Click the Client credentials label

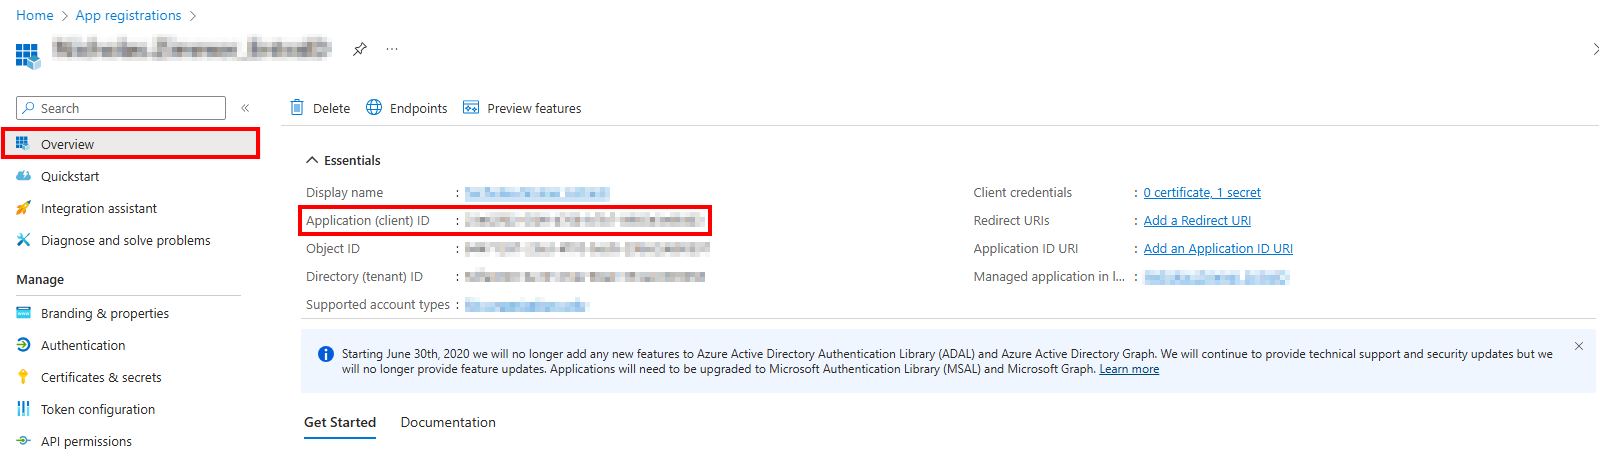(1022, 192)
